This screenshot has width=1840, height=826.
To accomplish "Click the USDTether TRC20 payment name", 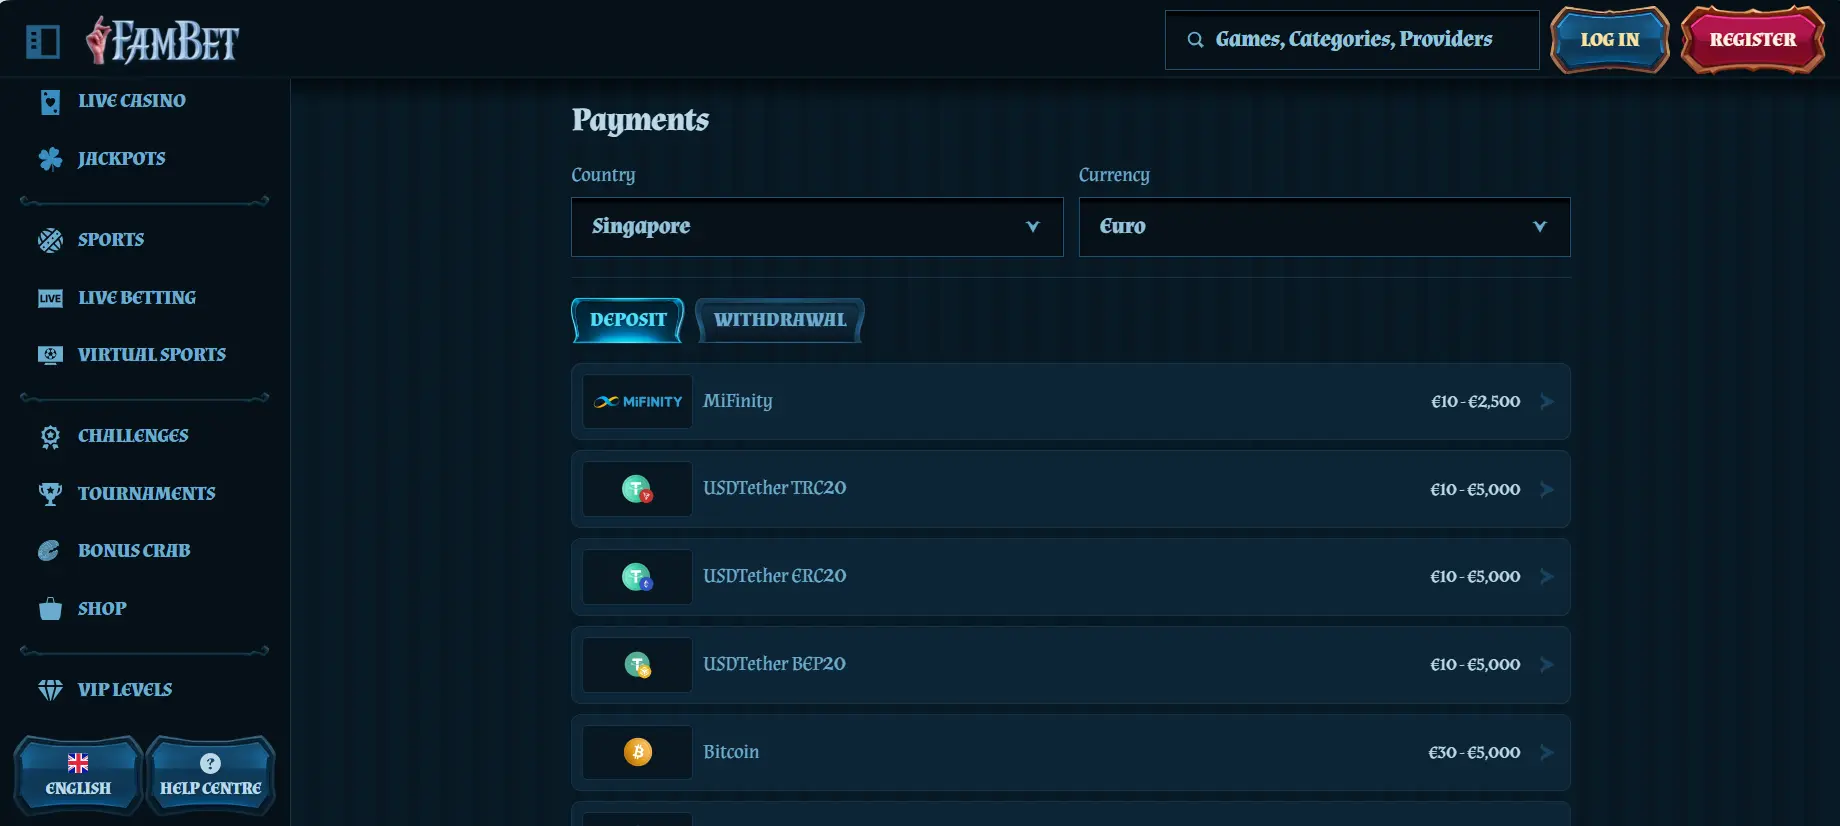I will click(x=775, y=488).
